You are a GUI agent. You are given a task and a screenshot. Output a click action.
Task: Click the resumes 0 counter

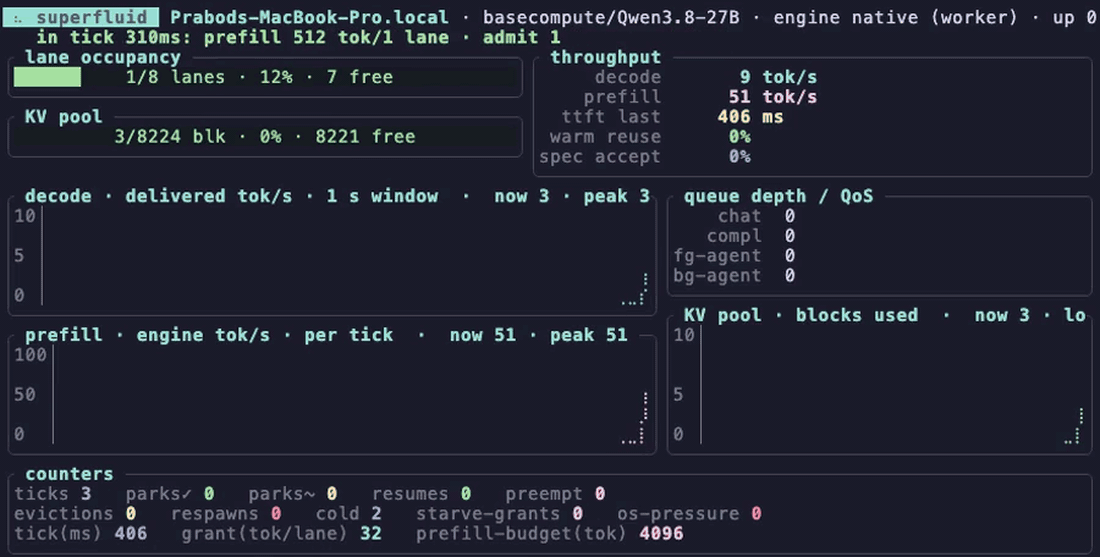point(422,494)
